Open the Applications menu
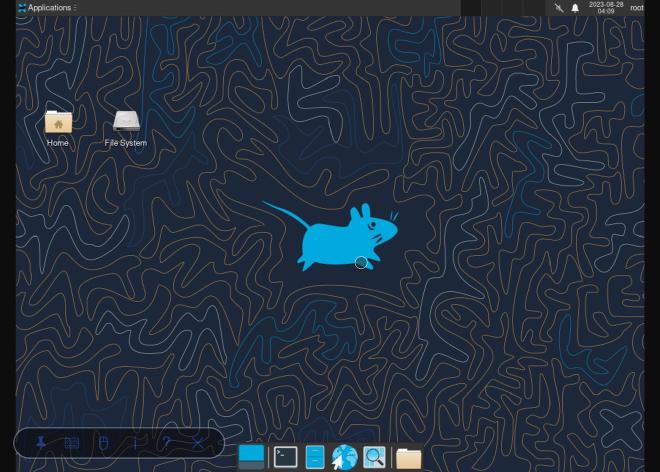This screenshot has width=660, height=472. click(45, 8)
